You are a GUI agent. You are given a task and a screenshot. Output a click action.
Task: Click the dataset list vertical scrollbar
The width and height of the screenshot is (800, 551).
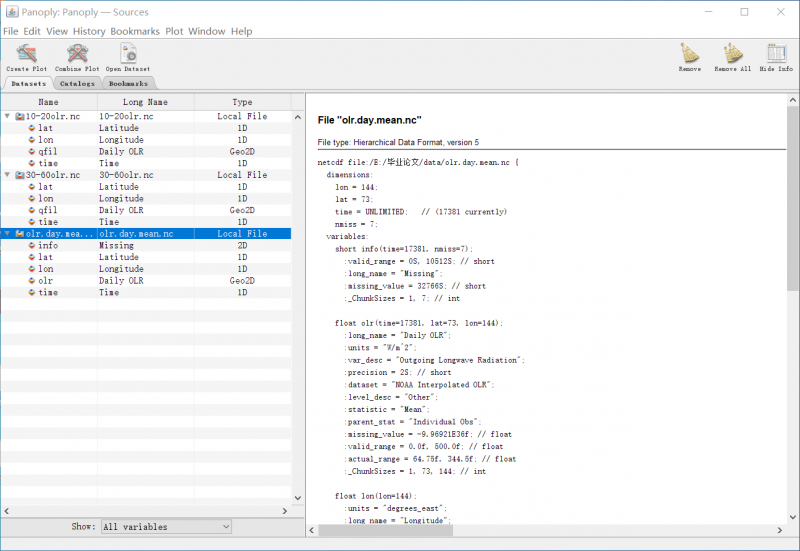click(297, 300)
